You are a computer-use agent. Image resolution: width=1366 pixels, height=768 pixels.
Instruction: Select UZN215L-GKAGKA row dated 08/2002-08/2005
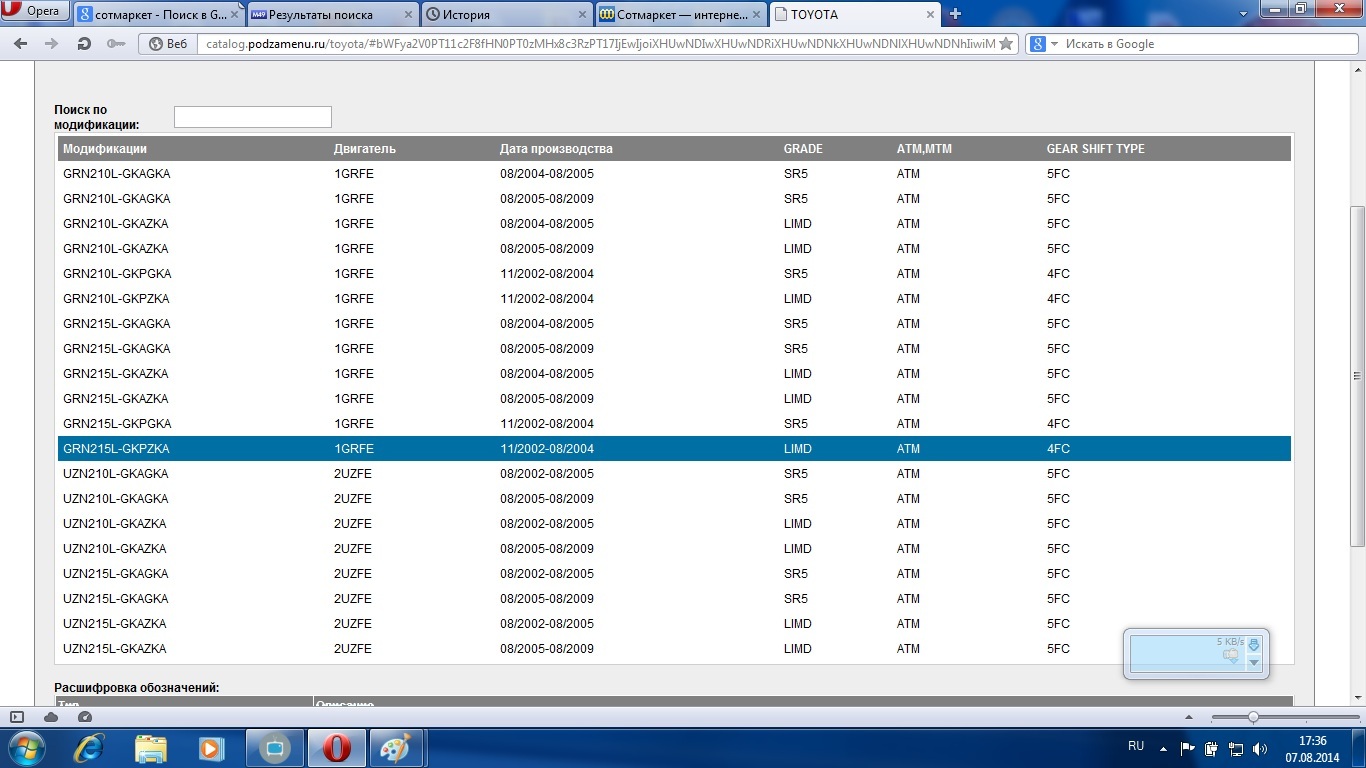[674, 574]
